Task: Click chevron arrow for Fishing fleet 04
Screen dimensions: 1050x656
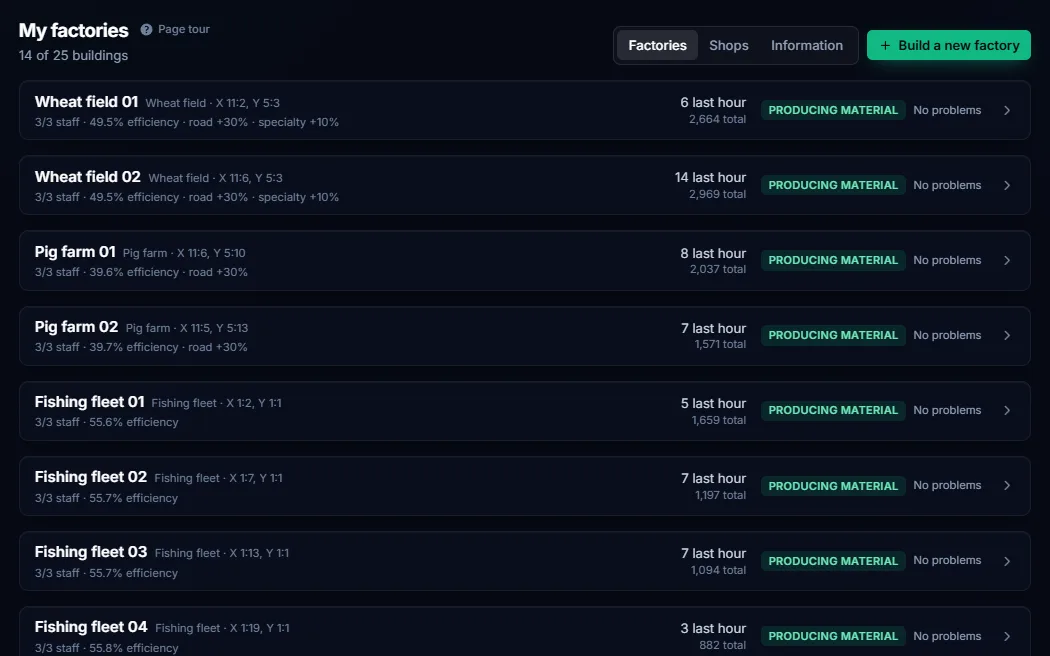Action: [1007, 636]
